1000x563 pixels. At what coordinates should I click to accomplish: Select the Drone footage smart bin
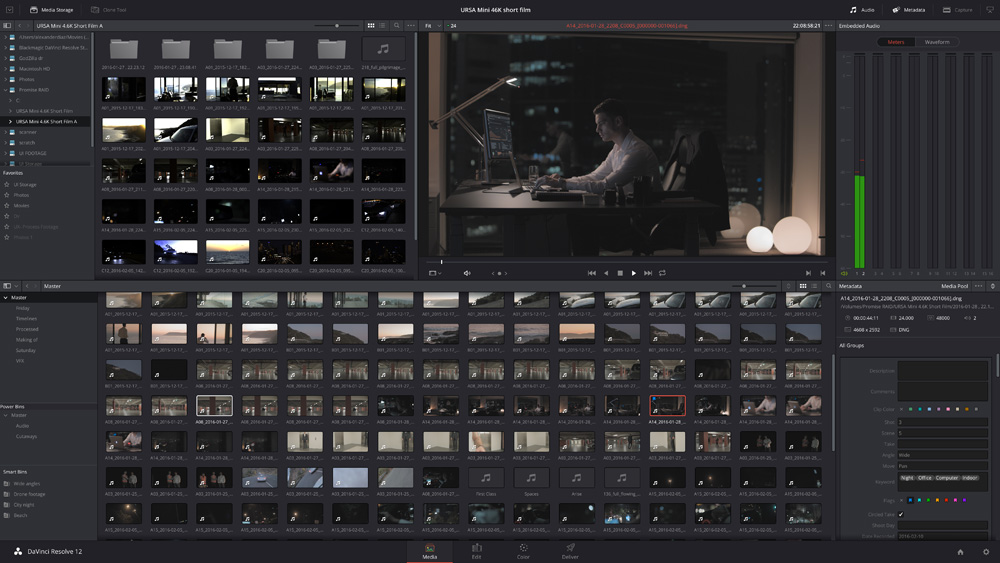point(30,494)
